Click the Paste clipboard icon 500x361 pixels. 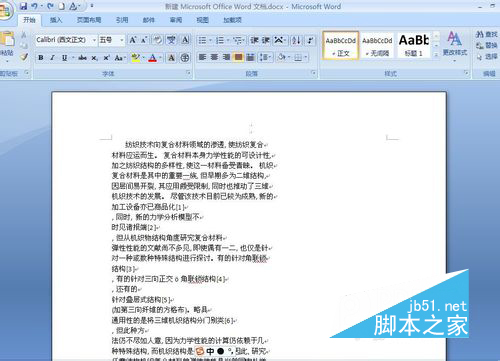click(x=7, y=39)
